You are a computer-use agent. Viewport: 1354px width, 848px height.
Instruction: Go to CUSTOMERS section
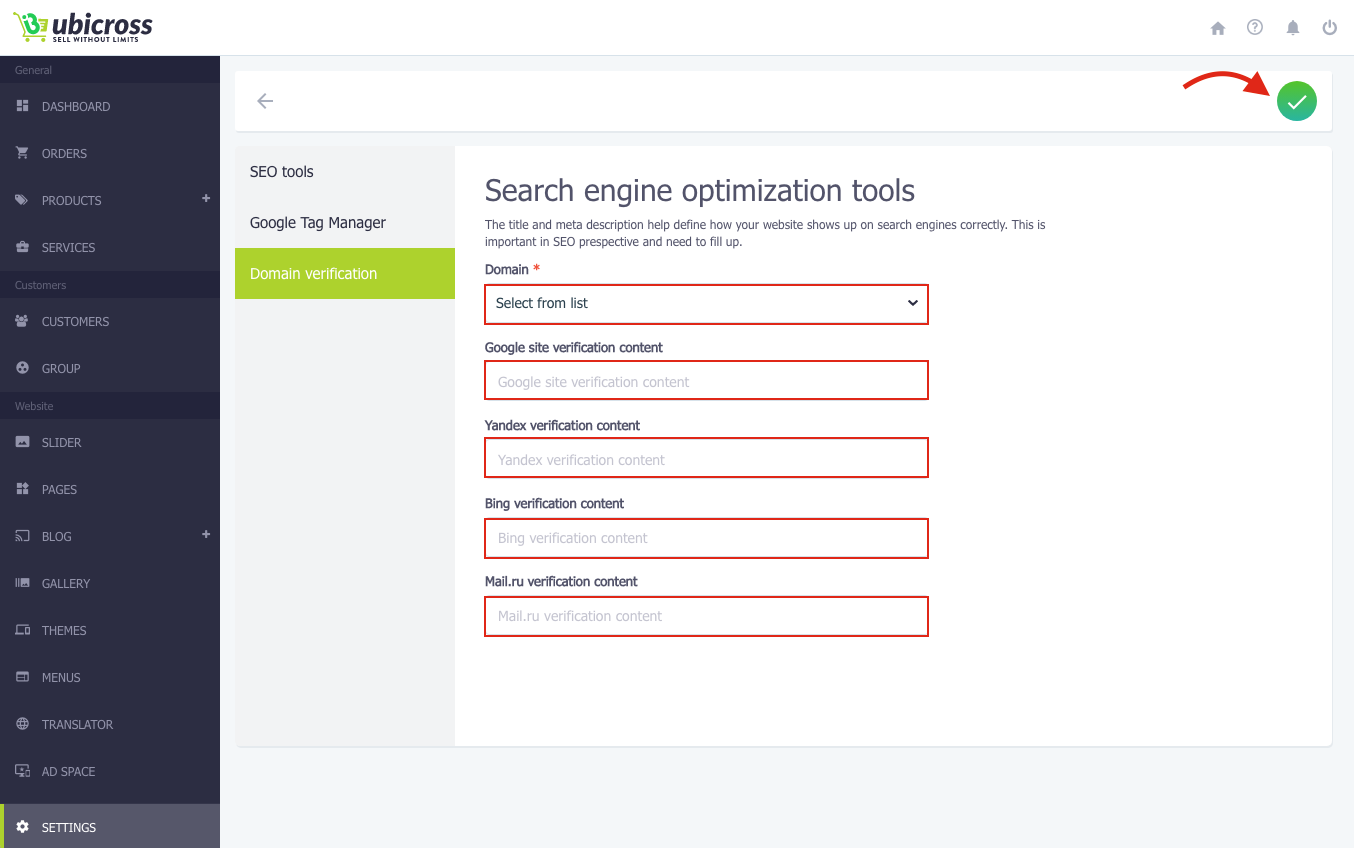(x=110, y=322)
